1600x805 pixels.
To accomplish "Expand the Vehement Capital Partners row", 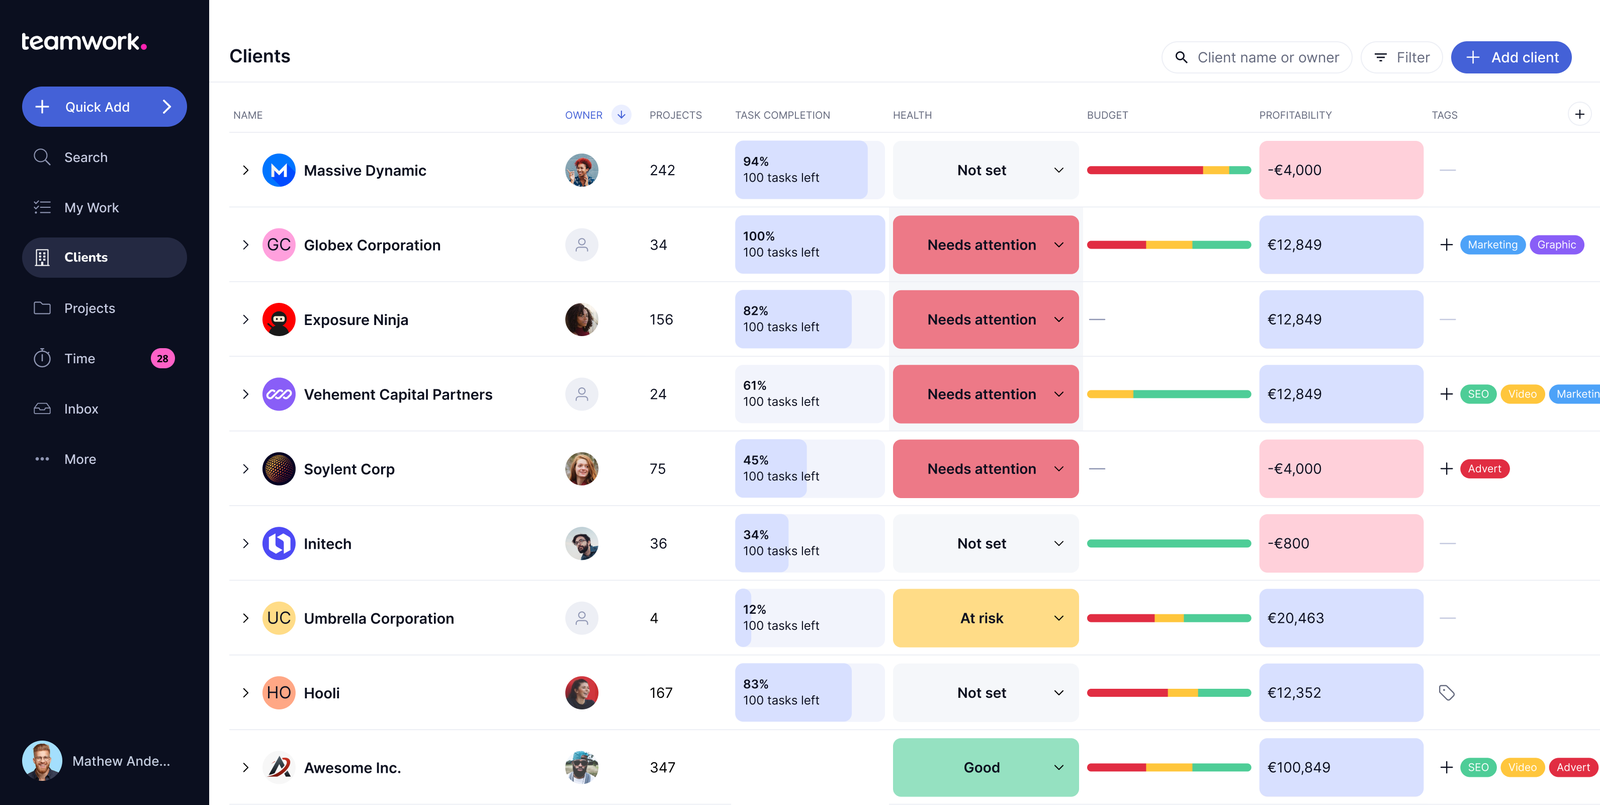I will [246, 394].
